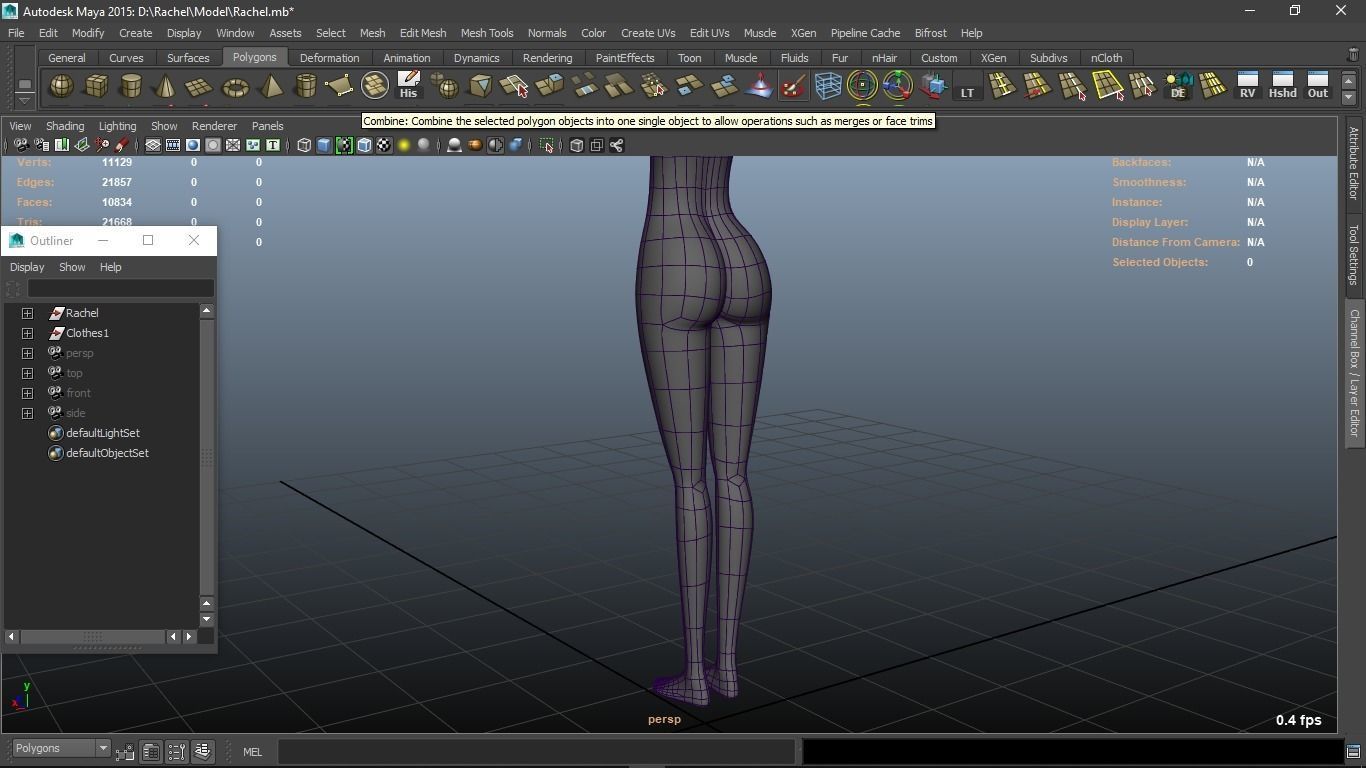Switch to the nCloth shelf tab
This screenshot has width=1366, height=768.
click(x=1106, y=58)
